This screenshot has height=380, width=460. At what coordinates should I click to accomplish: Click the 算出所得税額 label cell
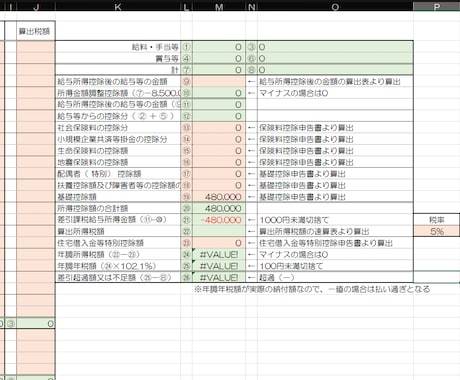pos(118,231)
